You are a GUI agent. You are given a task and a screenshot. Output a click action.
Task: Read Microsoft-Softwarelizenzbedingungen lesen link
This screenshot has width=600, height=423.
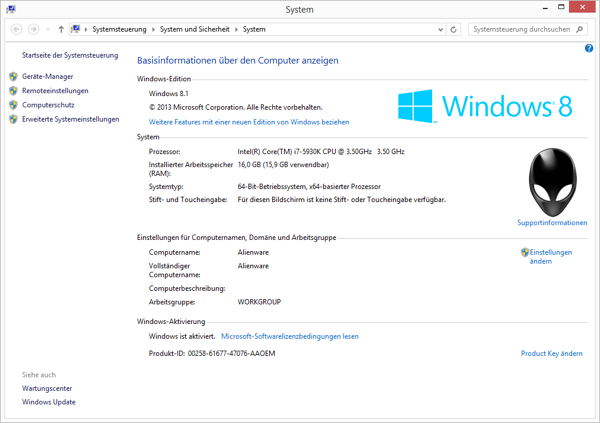pos(290,336)
